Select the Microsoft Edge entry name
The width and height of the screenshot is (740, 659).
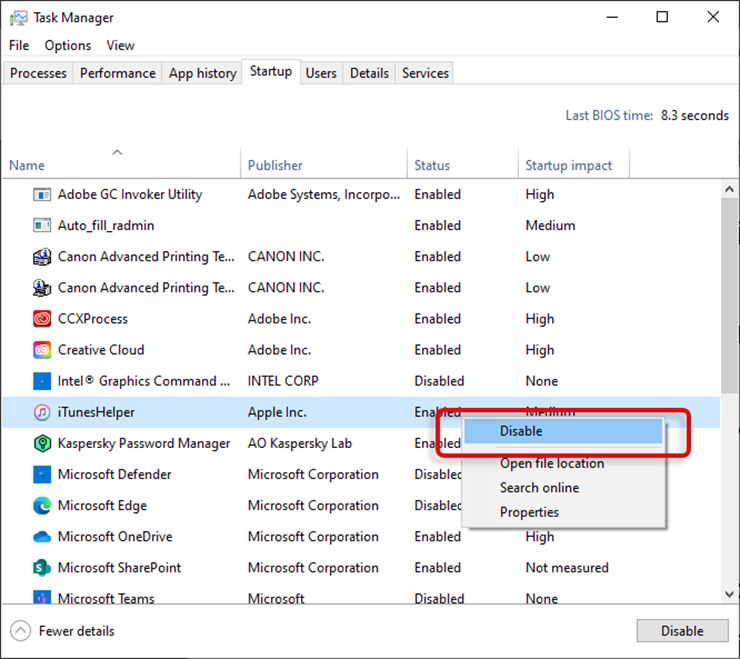[102, 506]
